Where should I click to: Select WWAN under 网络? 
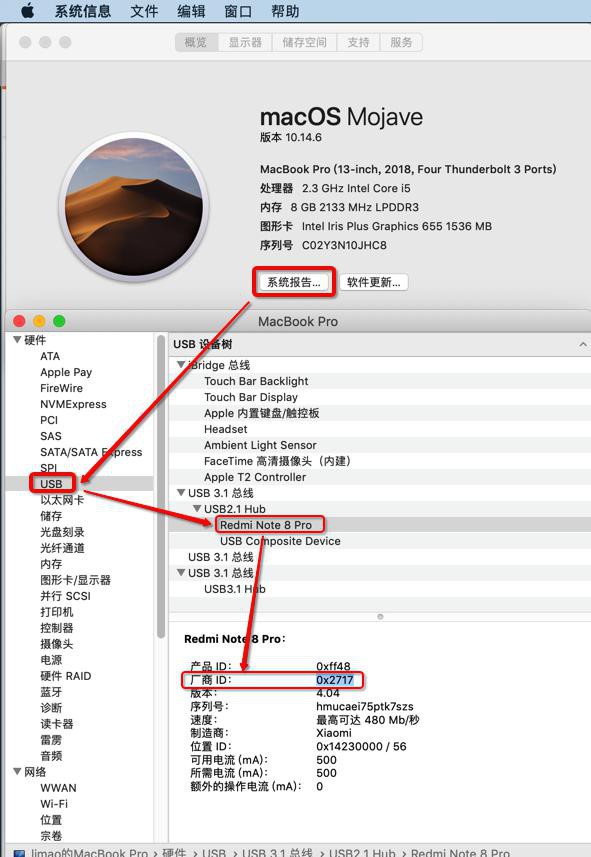(58, 788)
